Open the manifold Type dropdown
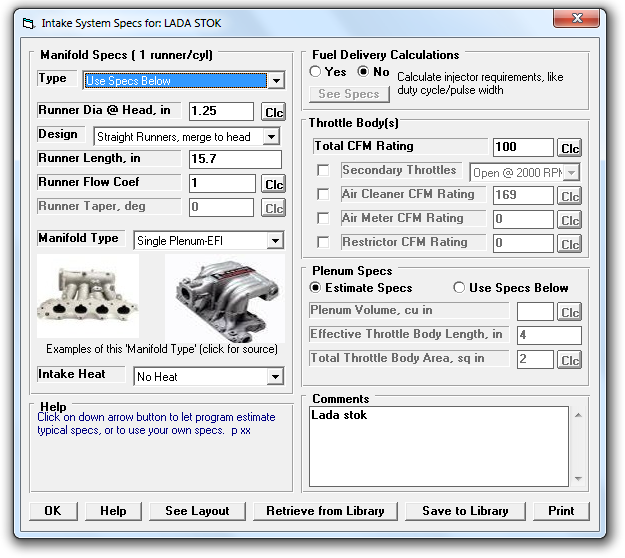Viewport: 625px width, 558px height. (x=276, y=81)
